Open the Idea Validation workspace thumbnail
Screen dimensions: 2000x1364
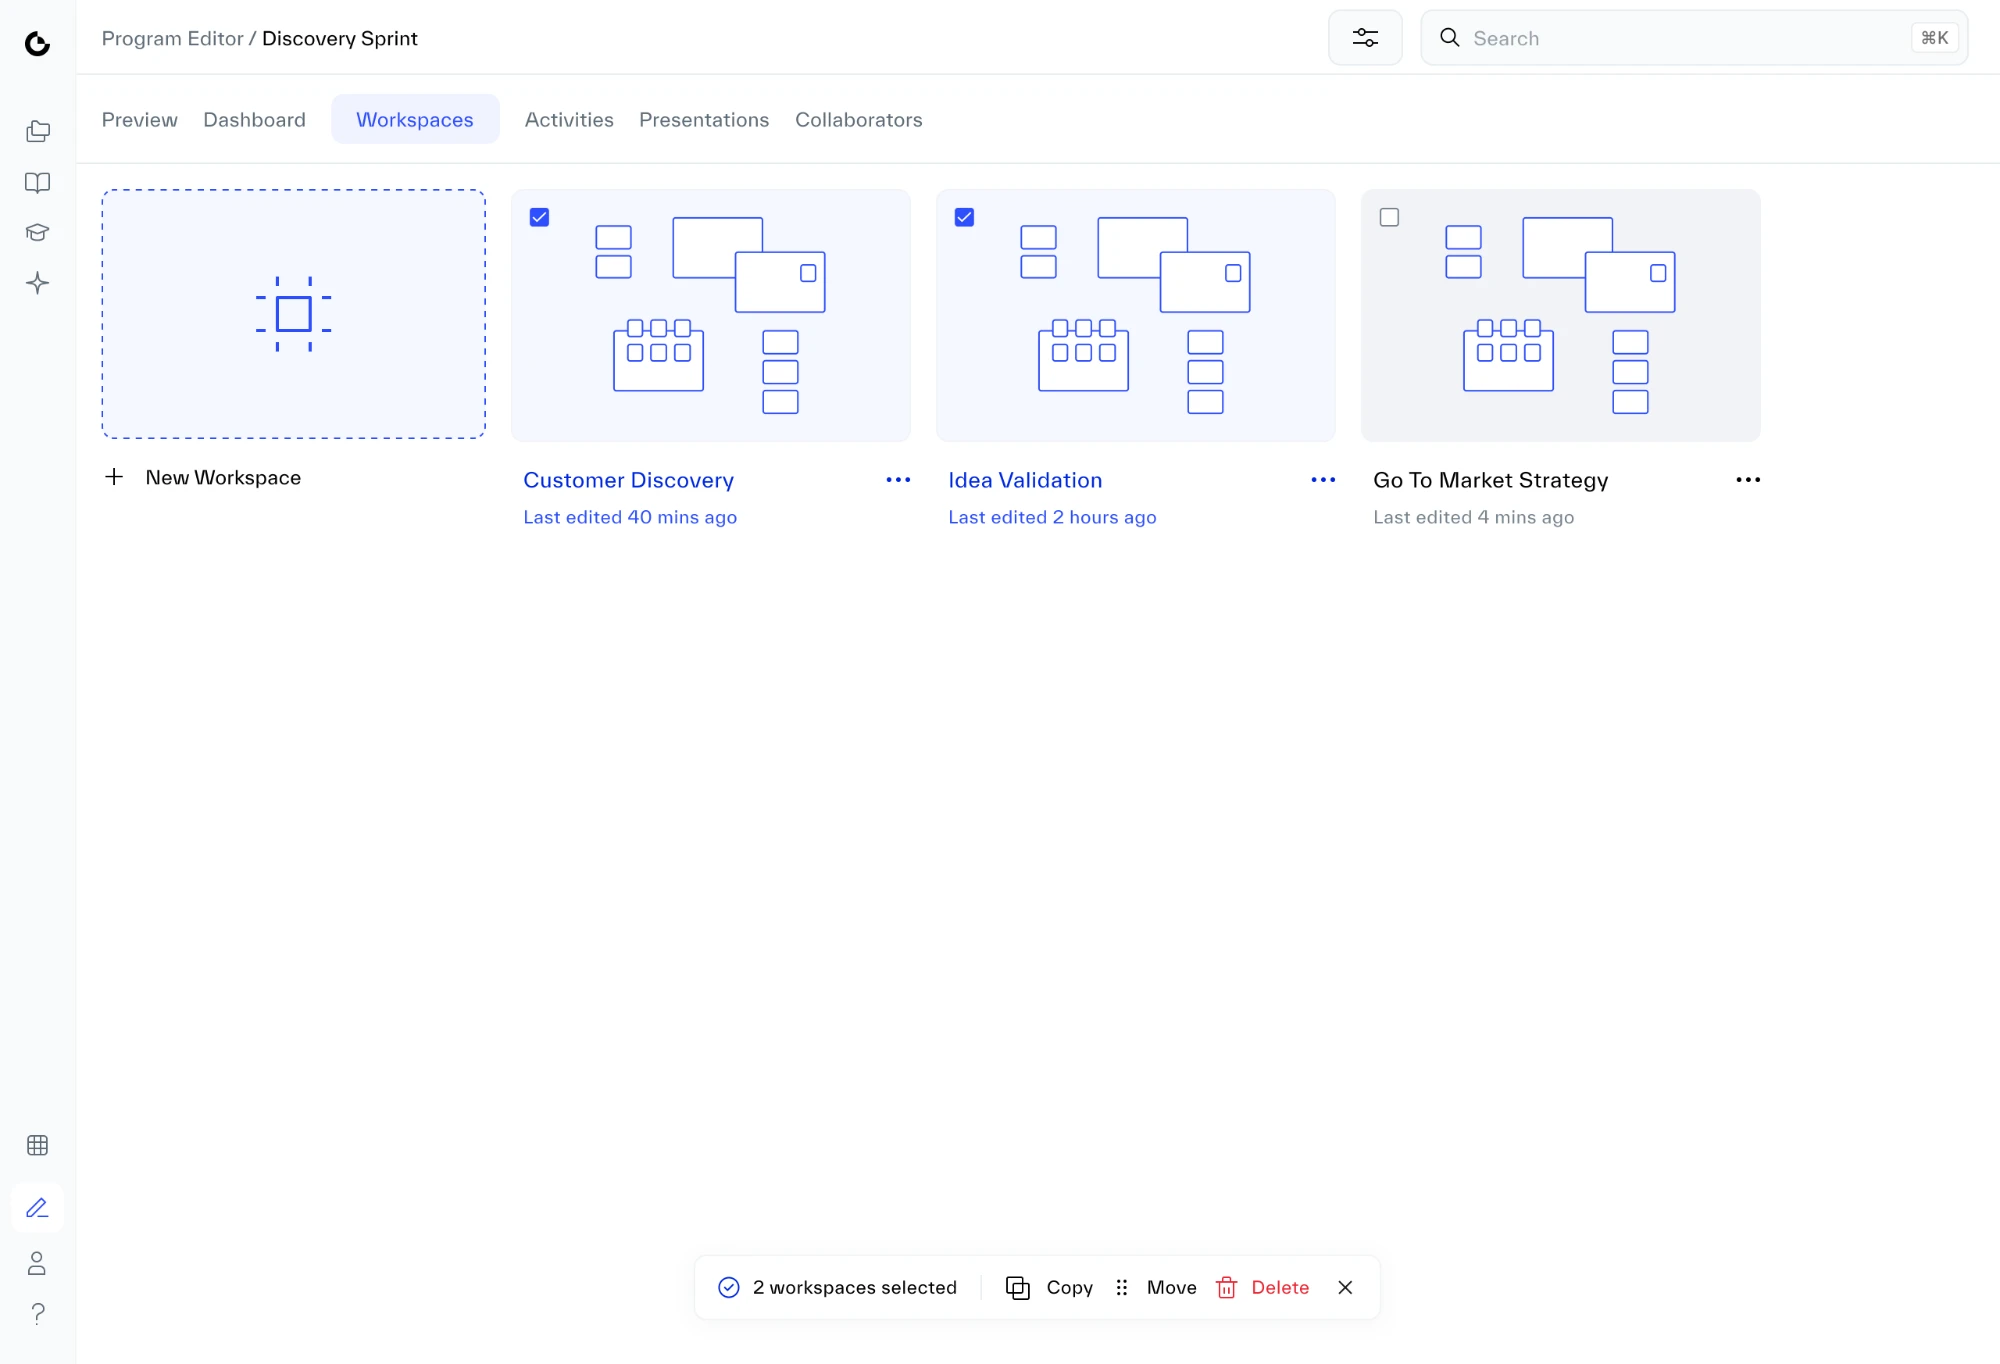pos(1136,315)
